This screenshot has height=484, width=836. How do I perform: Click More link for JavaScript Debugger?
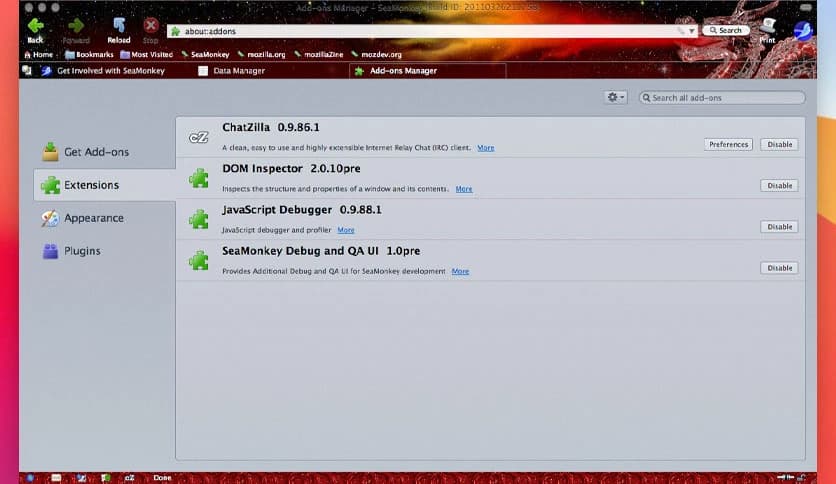345,230
